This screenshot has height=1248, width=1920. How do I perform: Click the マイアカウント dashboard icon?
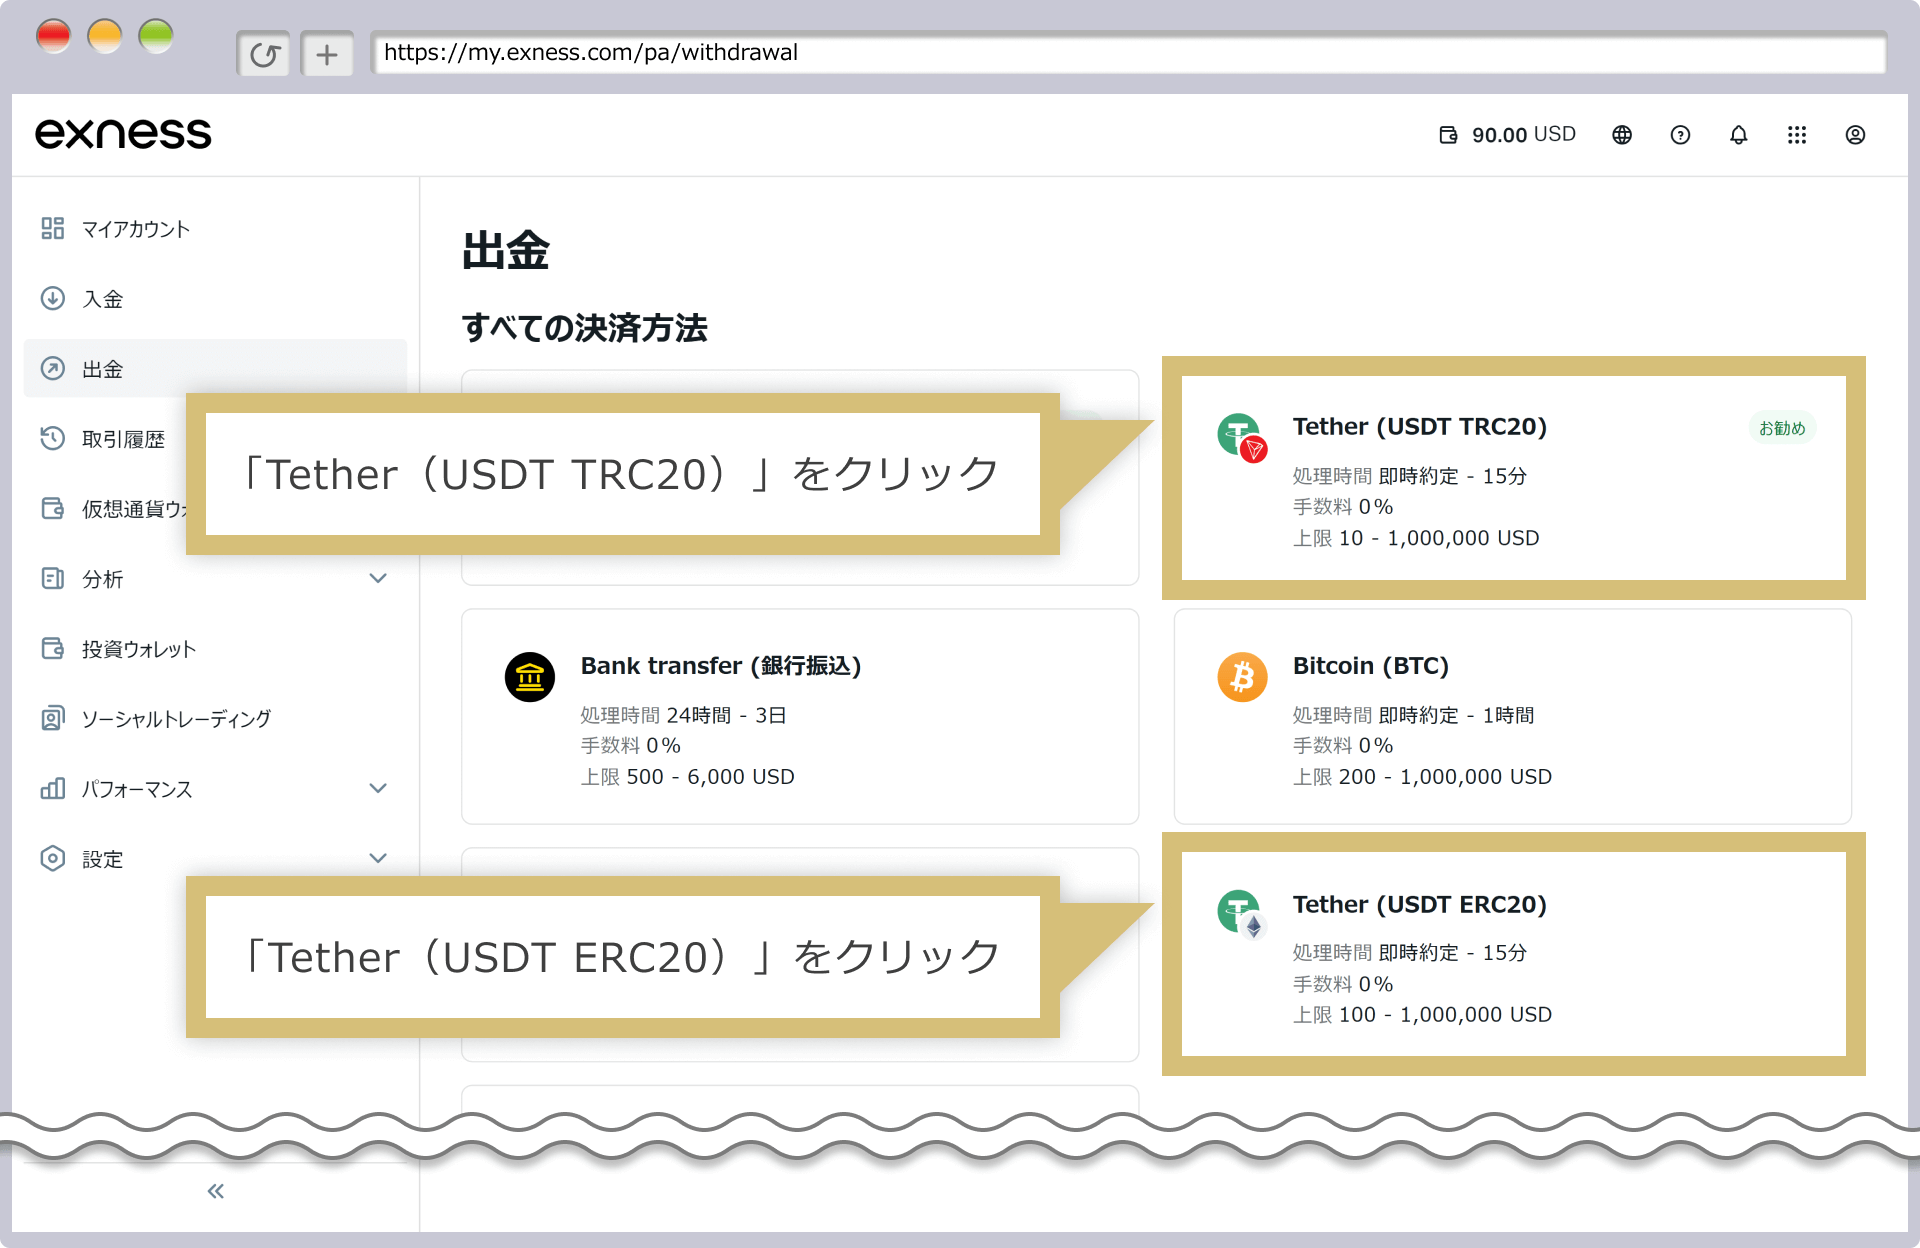point(53,229)
